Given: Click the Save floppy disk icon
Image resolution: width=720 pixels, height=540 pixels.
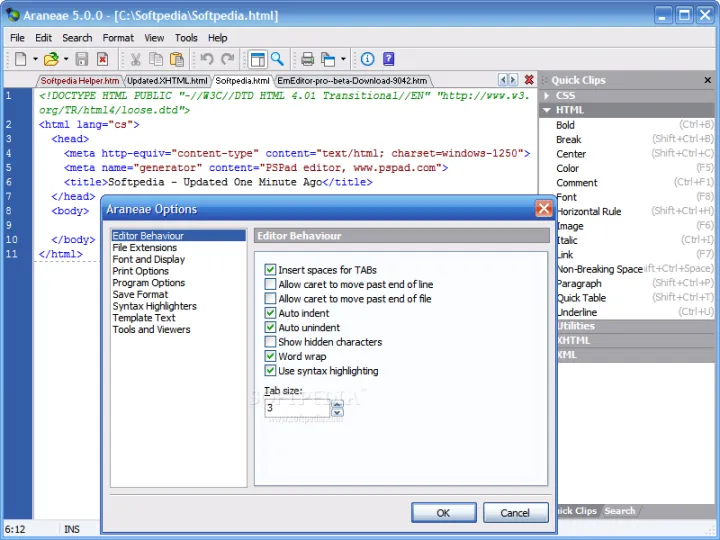Looking at the screenshot, I should pos(82,59).
